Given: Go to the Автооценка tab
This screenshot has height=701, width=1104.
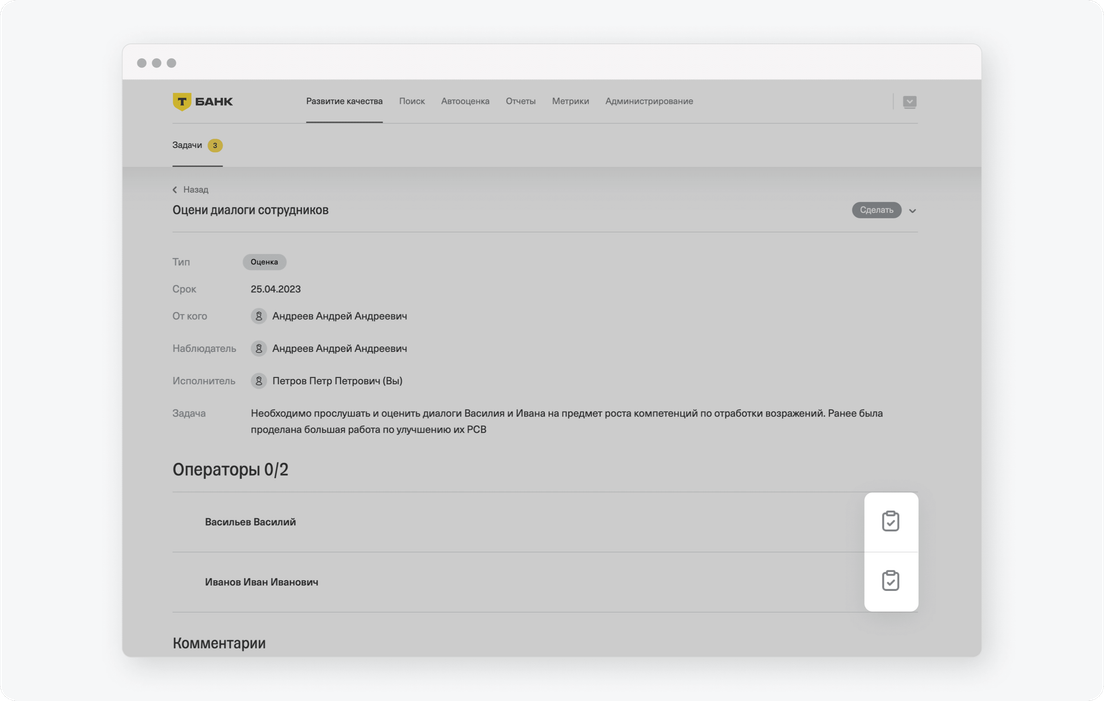Looking at the screenshot, I should point(465,101).
